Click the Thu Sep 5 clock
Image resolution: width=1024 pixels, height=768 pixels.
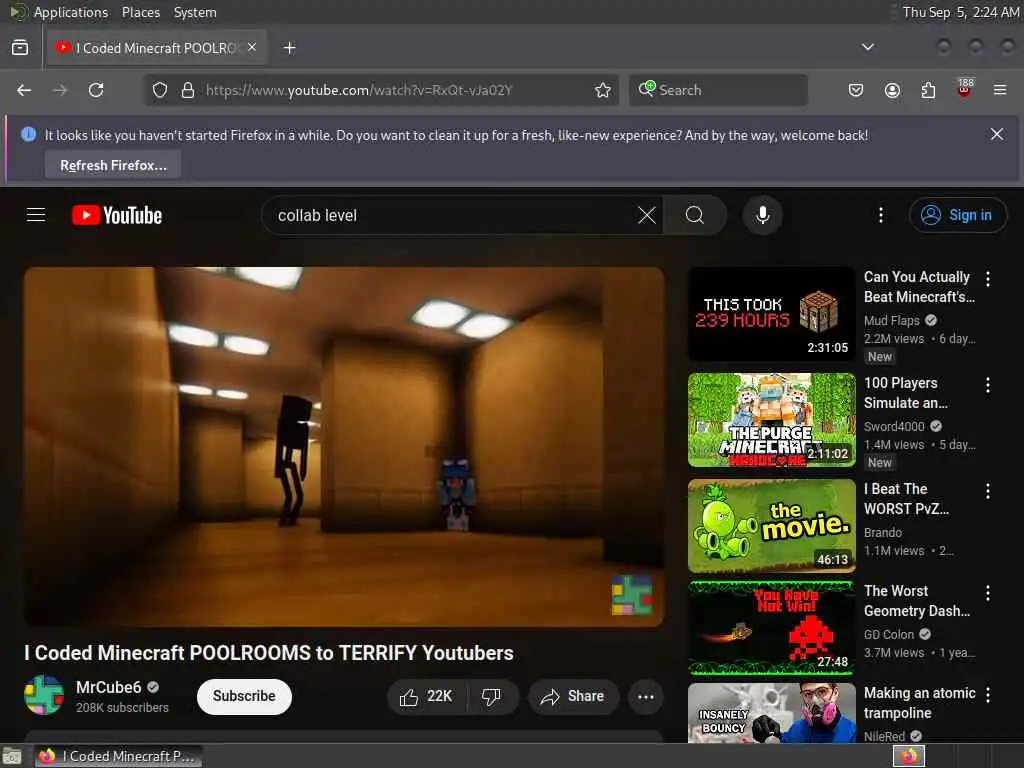pos(960,12)
